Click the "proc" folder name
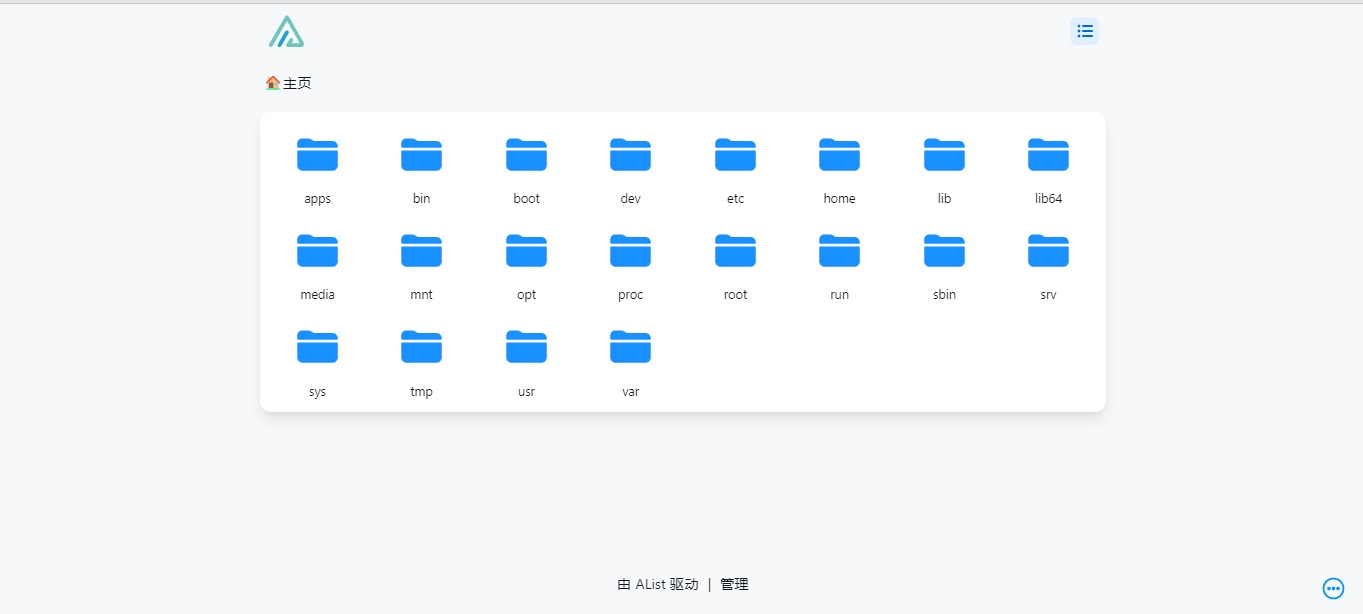The width and height of the screenshot is (1363, 614). click(x=631, y=295)
